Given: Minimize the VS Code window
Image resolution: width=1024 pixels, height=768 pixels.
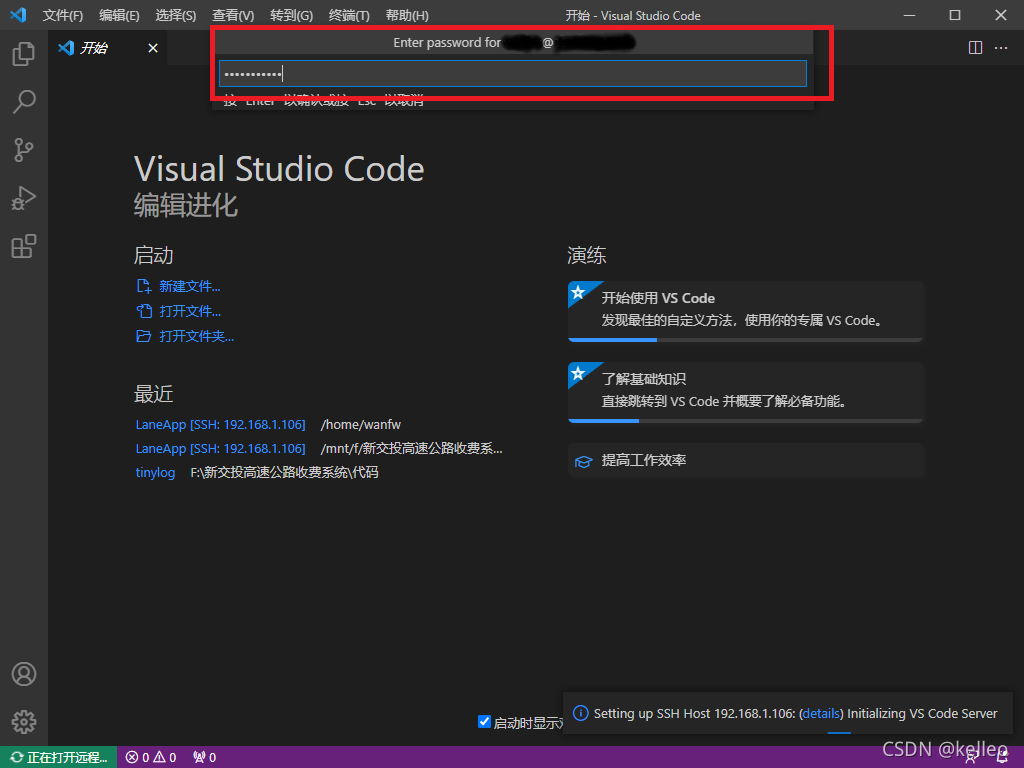Looking at the screenshot, I should click(x=909, y=15).
